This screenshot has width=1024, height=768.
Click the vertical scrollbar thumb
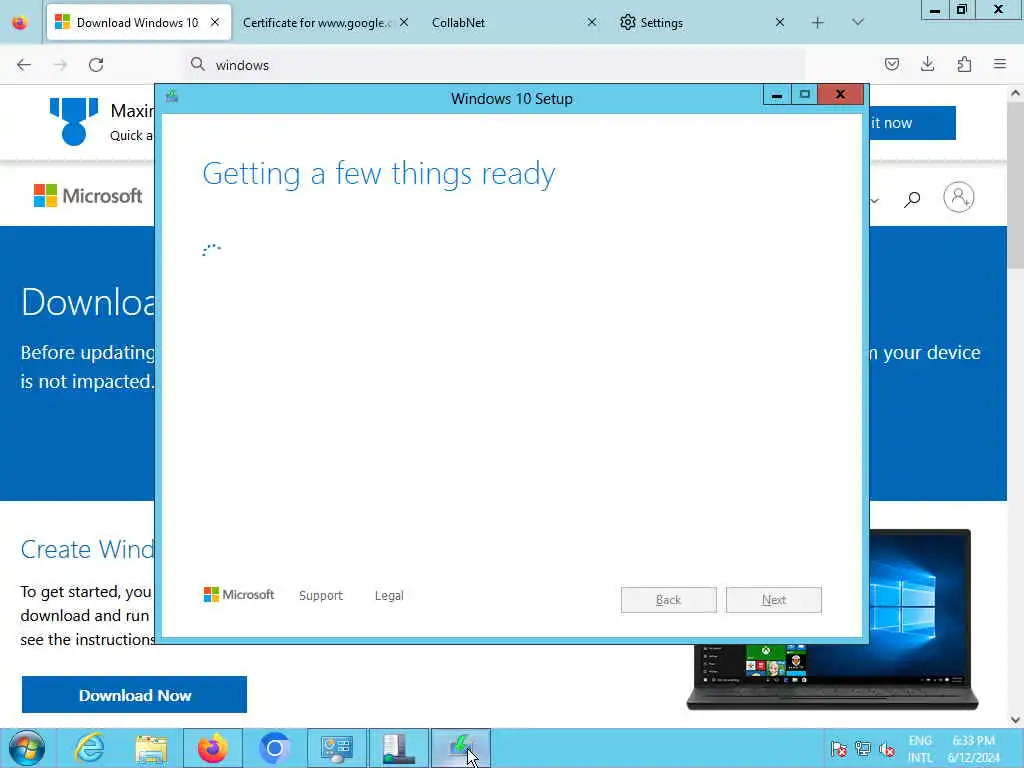[1016, 185]
